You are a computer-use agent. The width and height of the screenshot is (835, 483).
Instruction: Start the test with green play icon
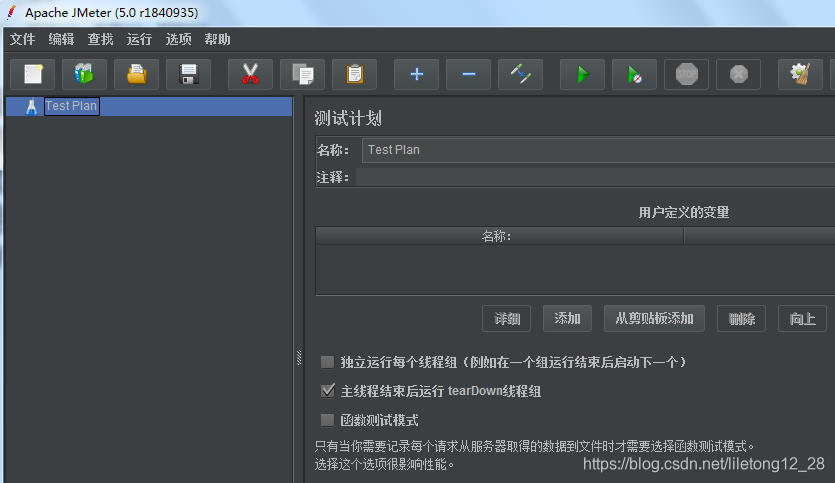point(583,74)
